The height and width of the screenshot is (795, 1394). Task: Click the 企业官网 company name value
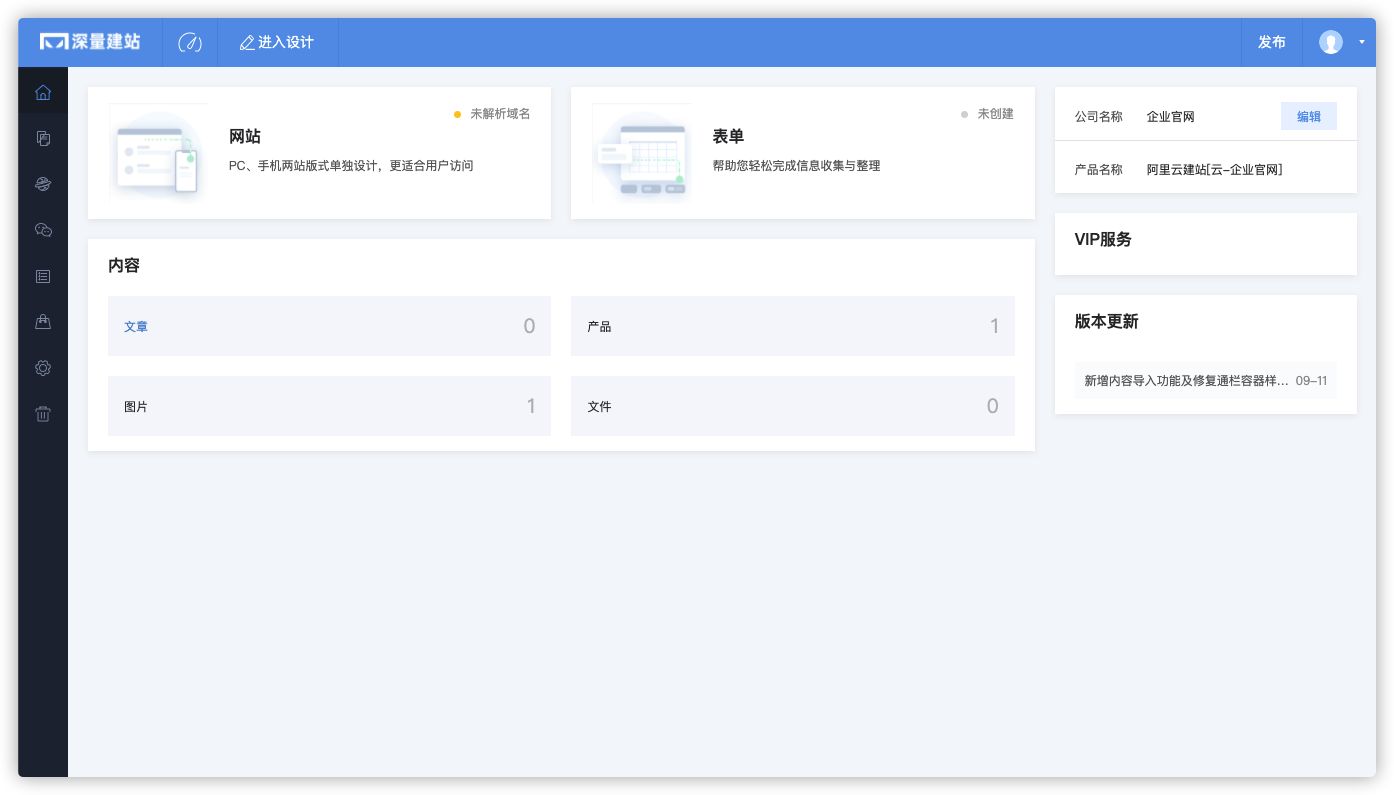click(1170, 117)
